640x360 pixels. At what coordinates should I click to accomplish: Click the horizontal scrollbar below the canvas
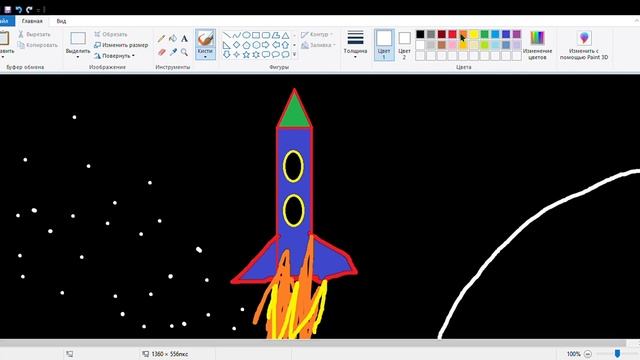313,343
